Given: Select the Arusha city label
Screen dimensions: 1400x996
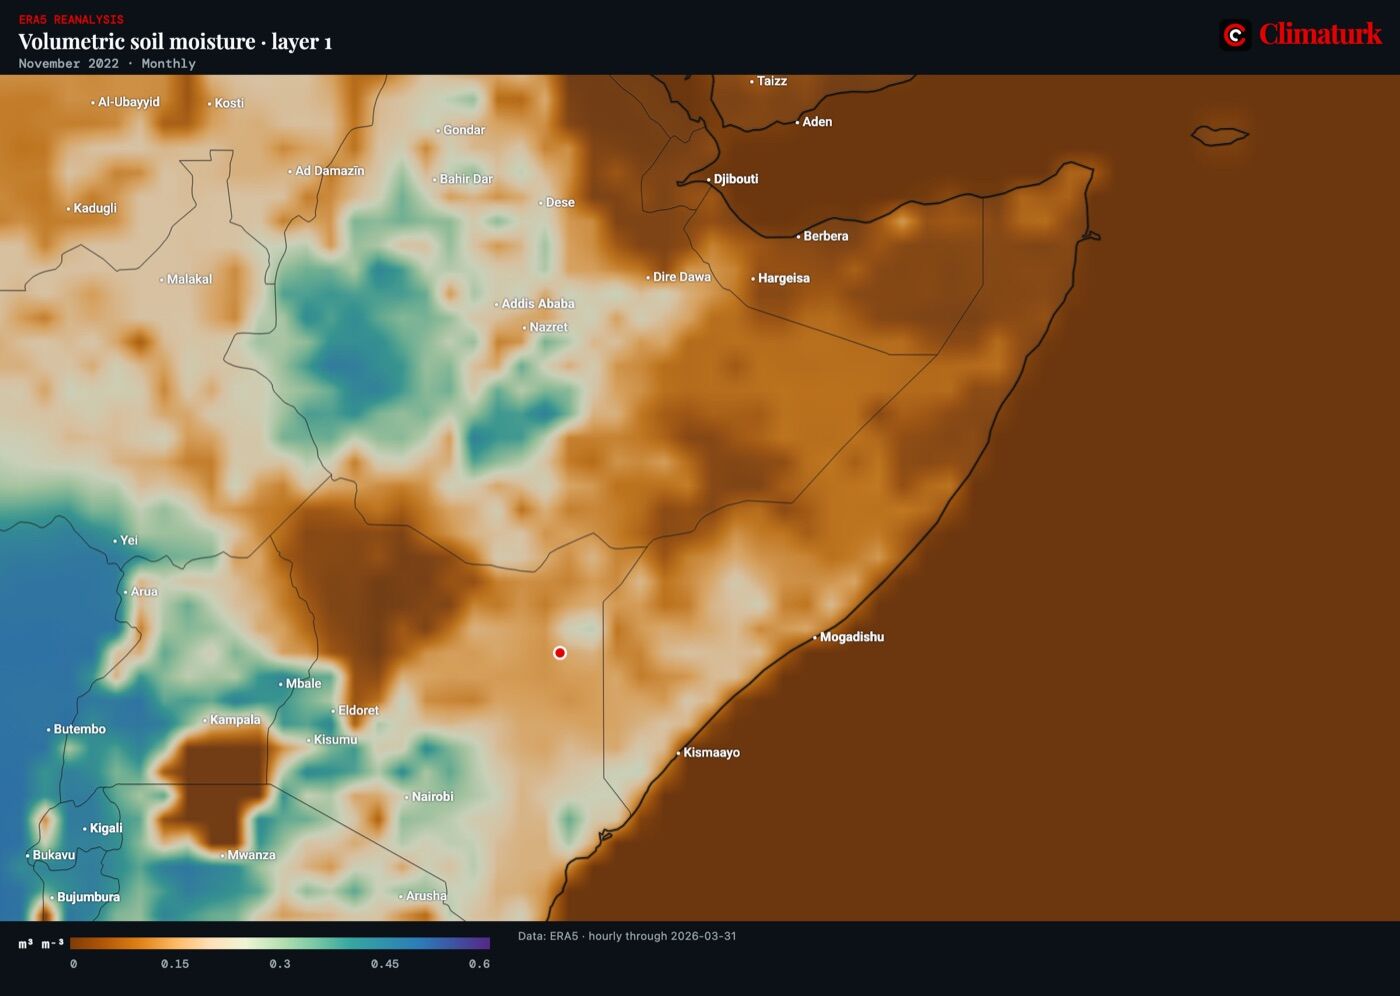Looking at the screenshot, I should pos(426,896).
